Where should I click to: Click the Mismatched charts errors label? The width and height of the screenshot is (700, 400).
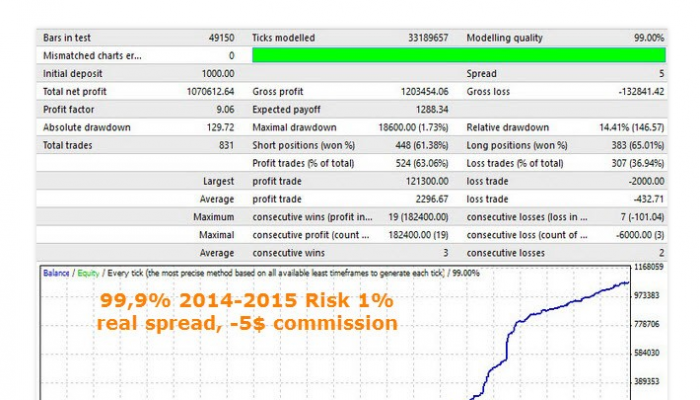tap(92, 56)
